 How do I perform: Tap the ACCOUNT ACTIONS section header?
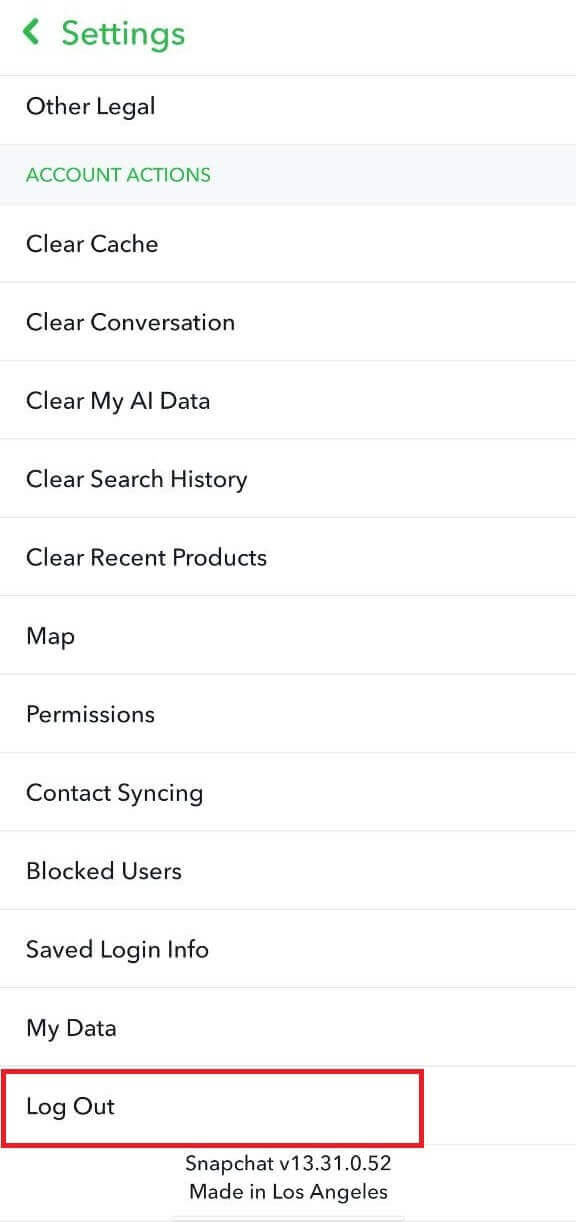(117, 175)
